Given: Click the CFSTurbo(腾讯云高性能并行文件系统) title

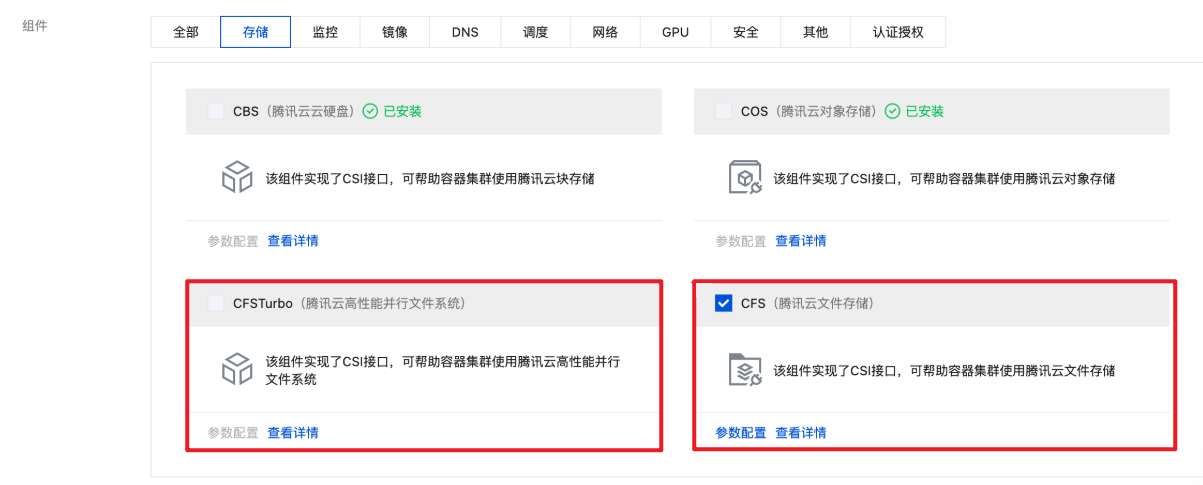Looking at the screenshot, I should point(349,303).
